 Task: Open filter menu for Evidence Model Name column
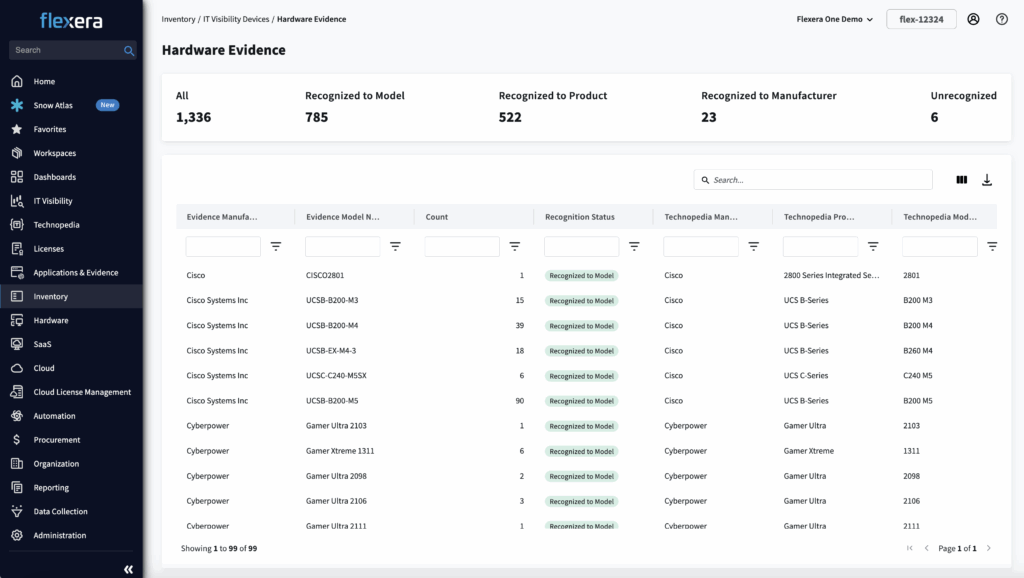pyautogui.click(x=395, y=246)
